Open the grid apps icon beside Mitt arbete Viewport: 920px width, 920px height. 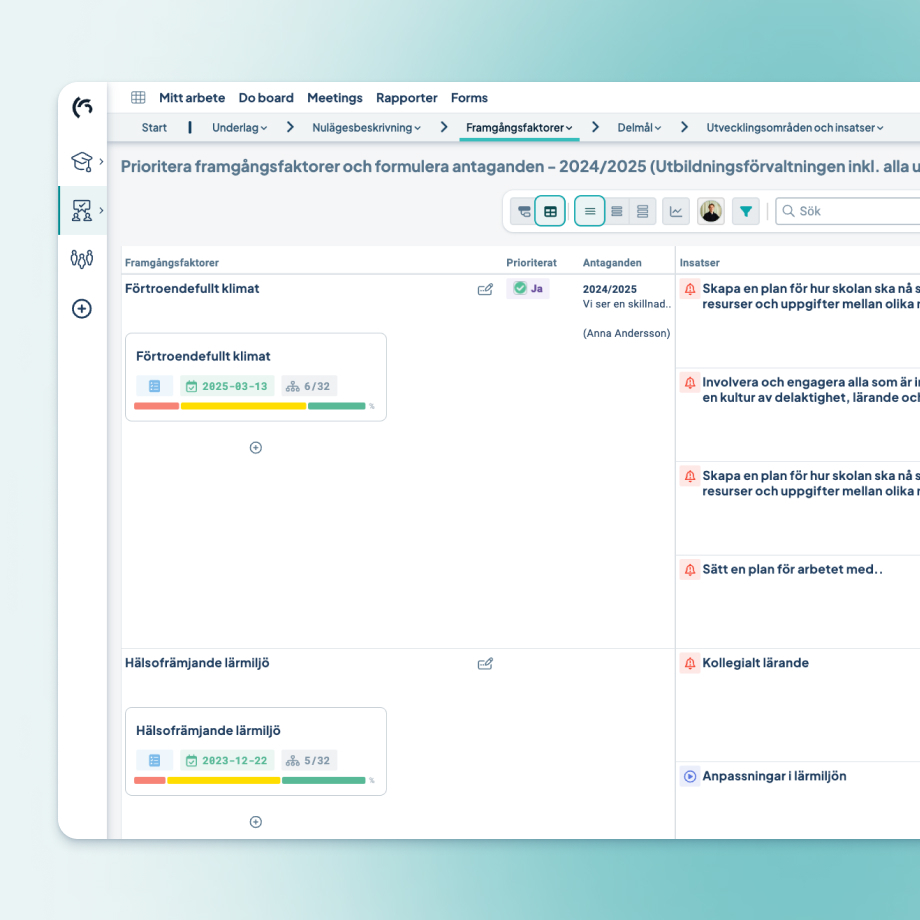coord(138,98)
